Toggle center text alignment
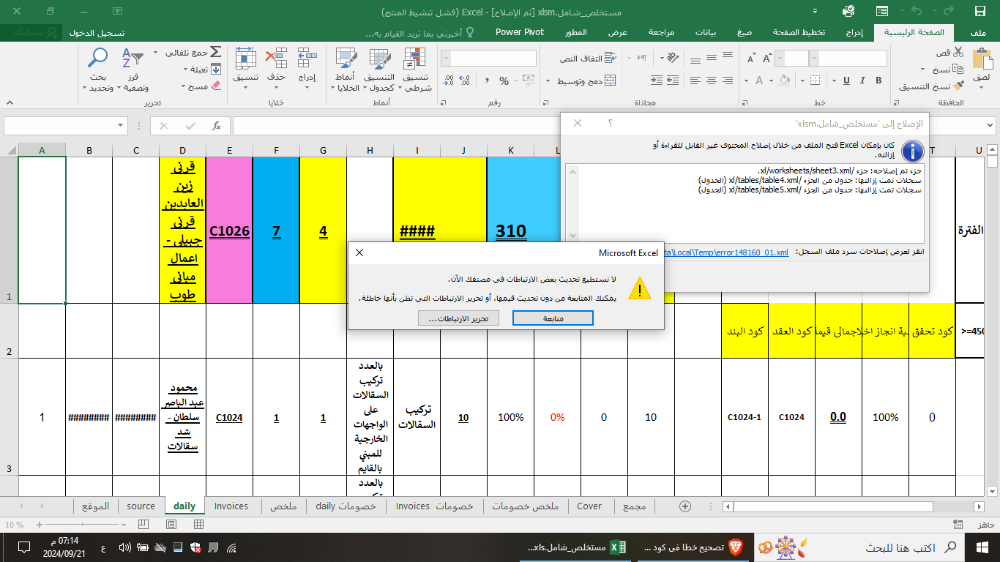 tap(711, 80)
